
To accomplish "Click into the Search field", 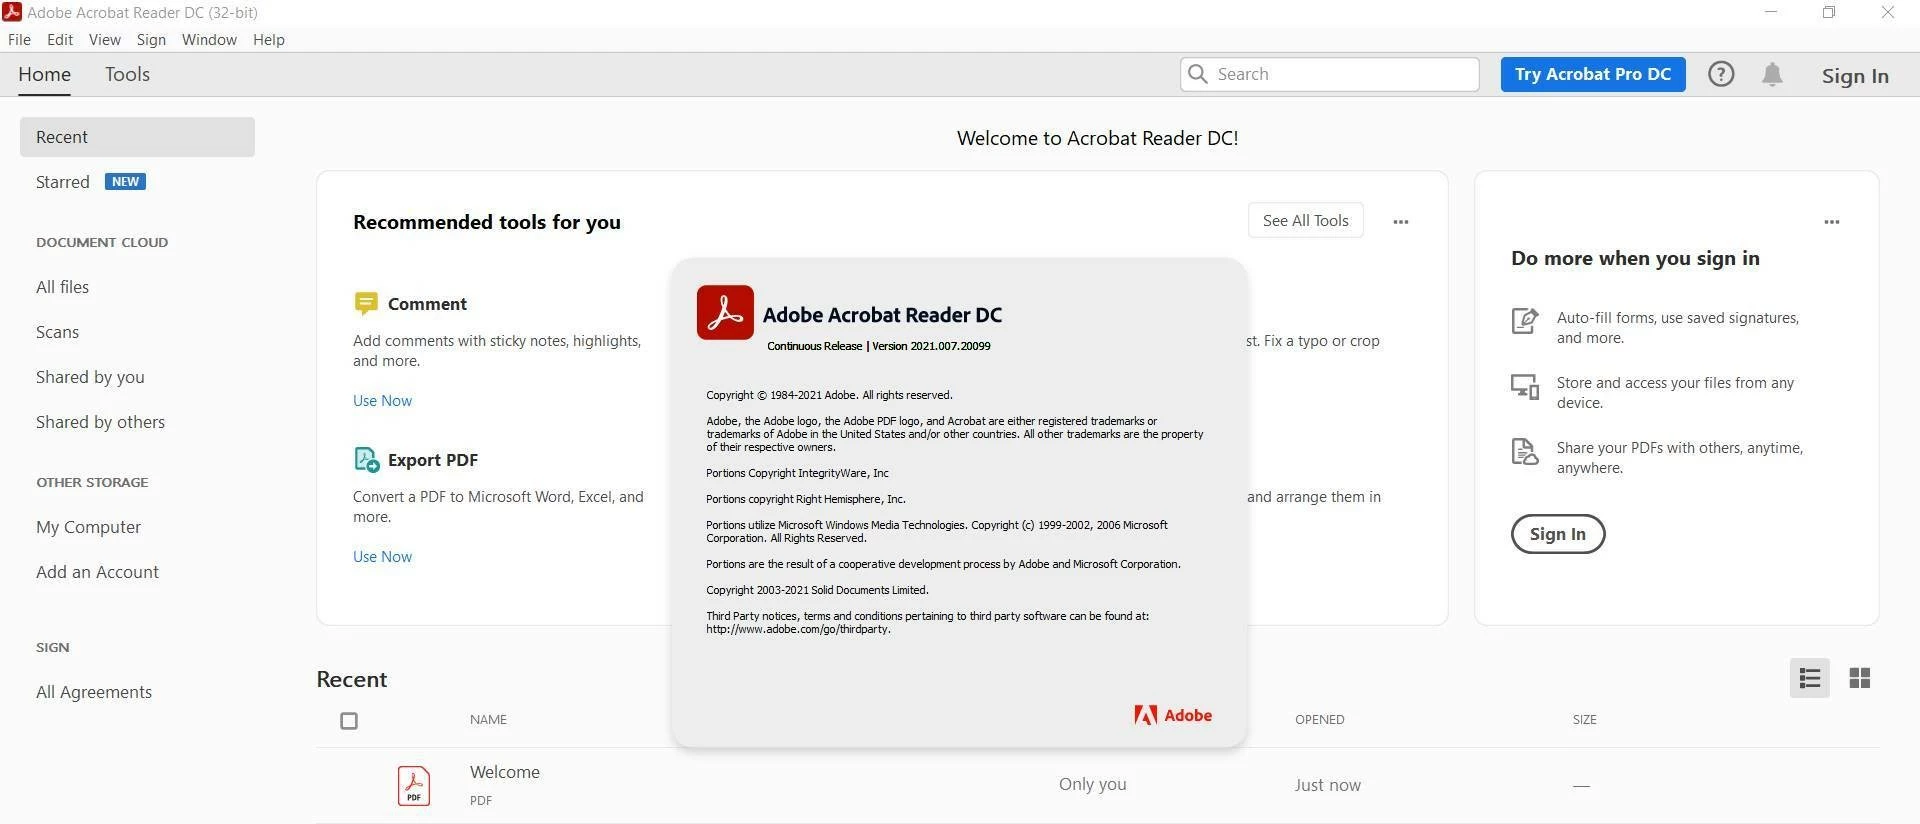I will pyautogui.click(x=1329, y=74).
